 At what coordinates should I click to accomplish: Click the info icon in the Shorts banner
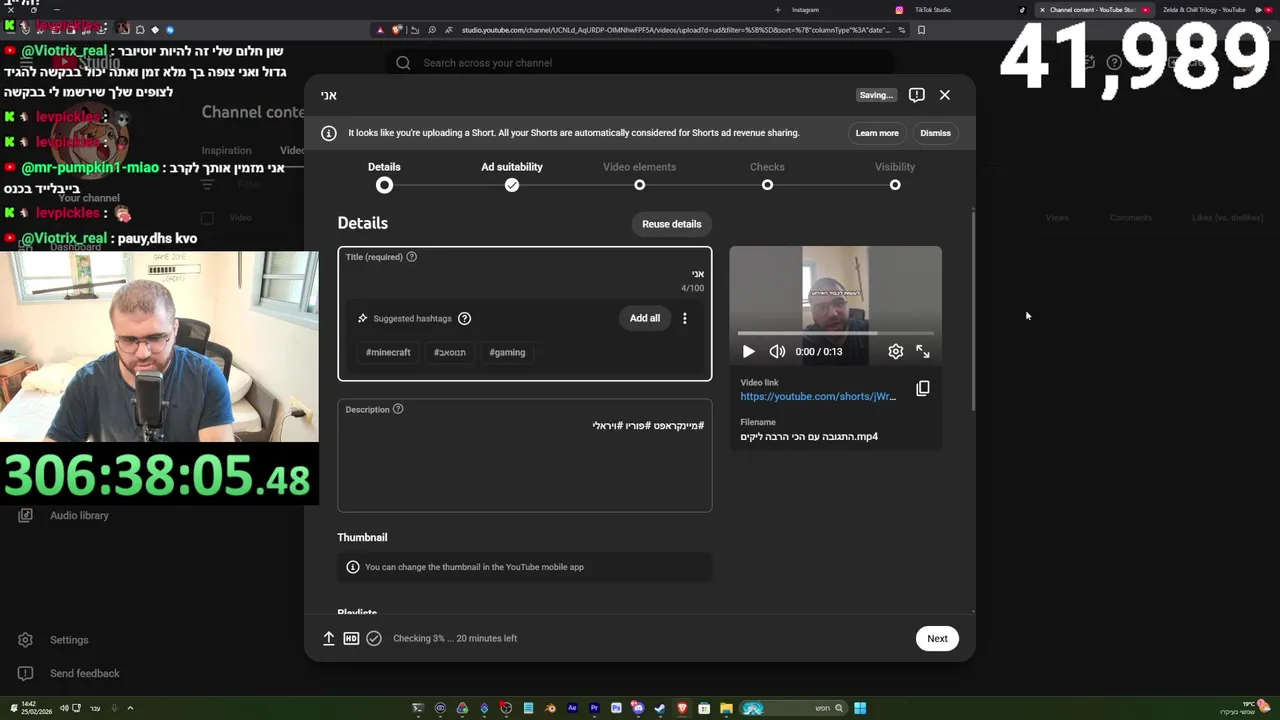(x=329, y=133)
